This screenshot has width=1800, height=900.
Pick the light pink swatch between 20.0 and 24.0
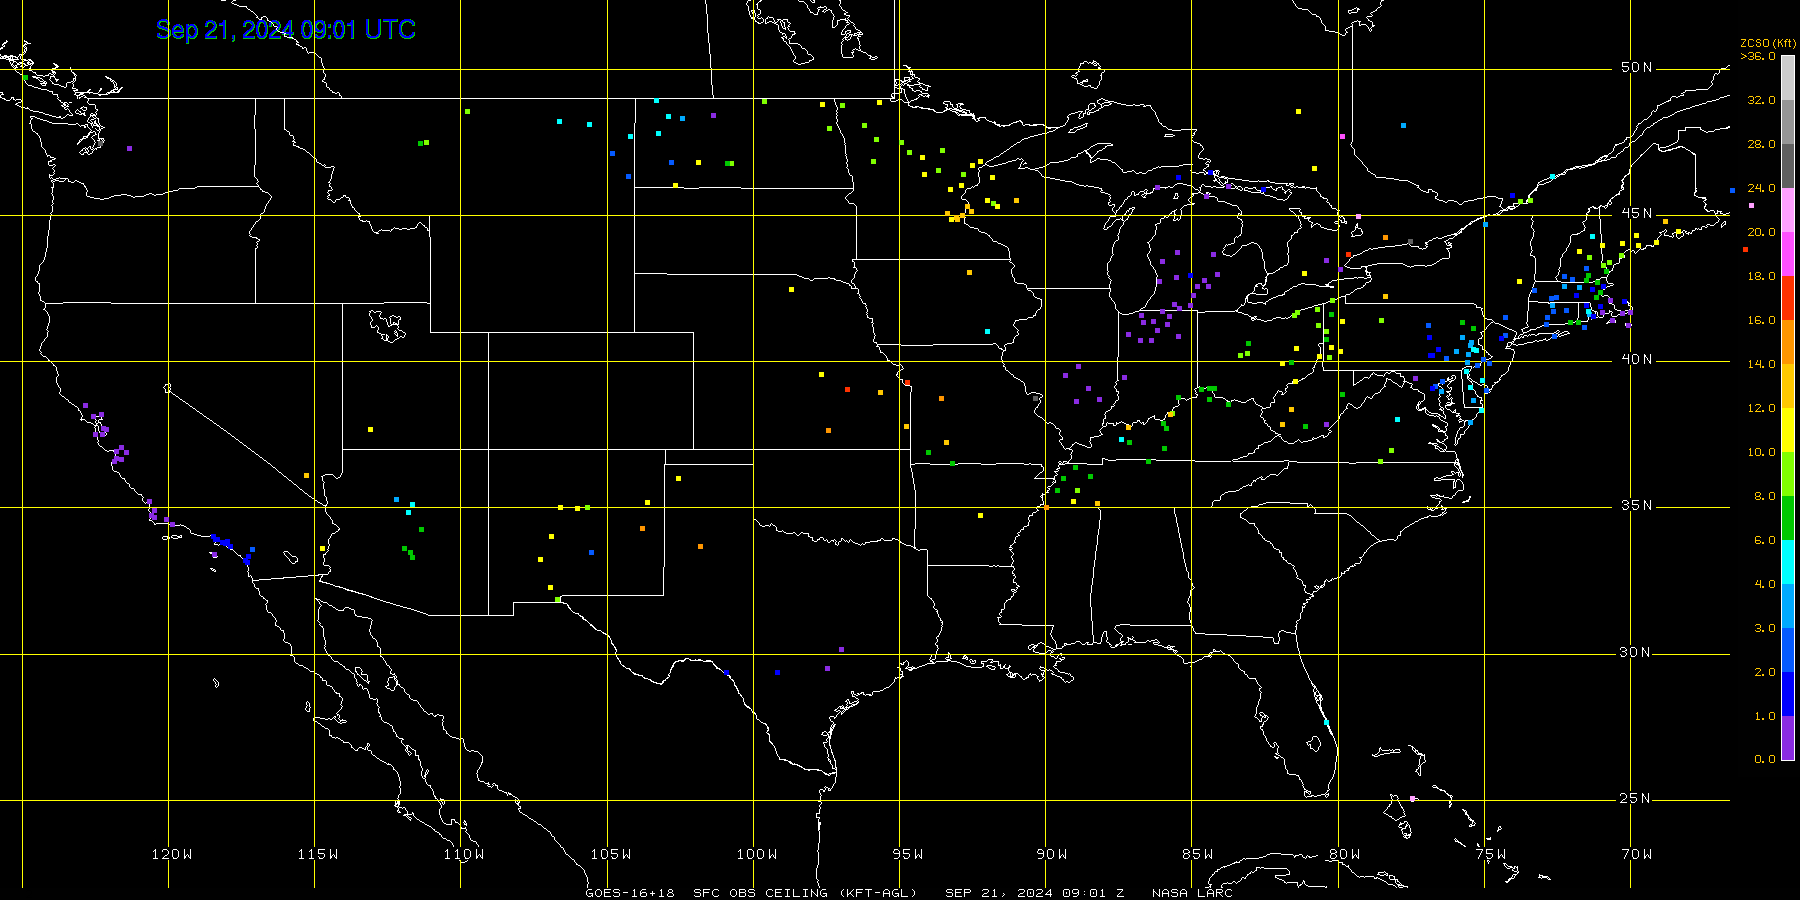[1788, 210]
